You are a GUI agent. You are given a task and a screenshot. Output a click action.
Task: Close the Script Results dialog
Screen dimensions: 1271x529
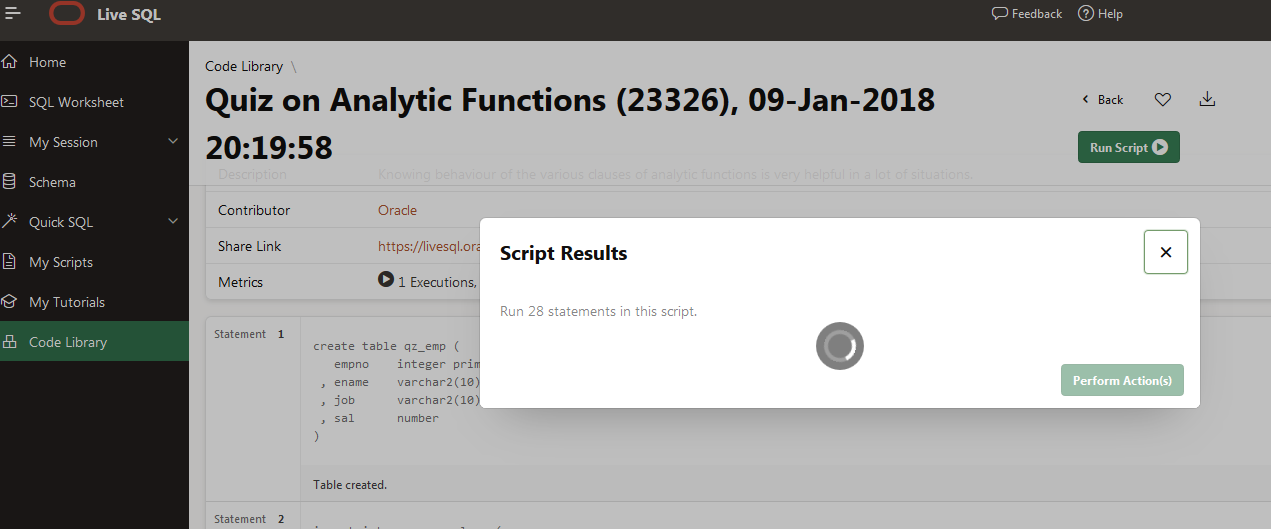coord(1165,252)
